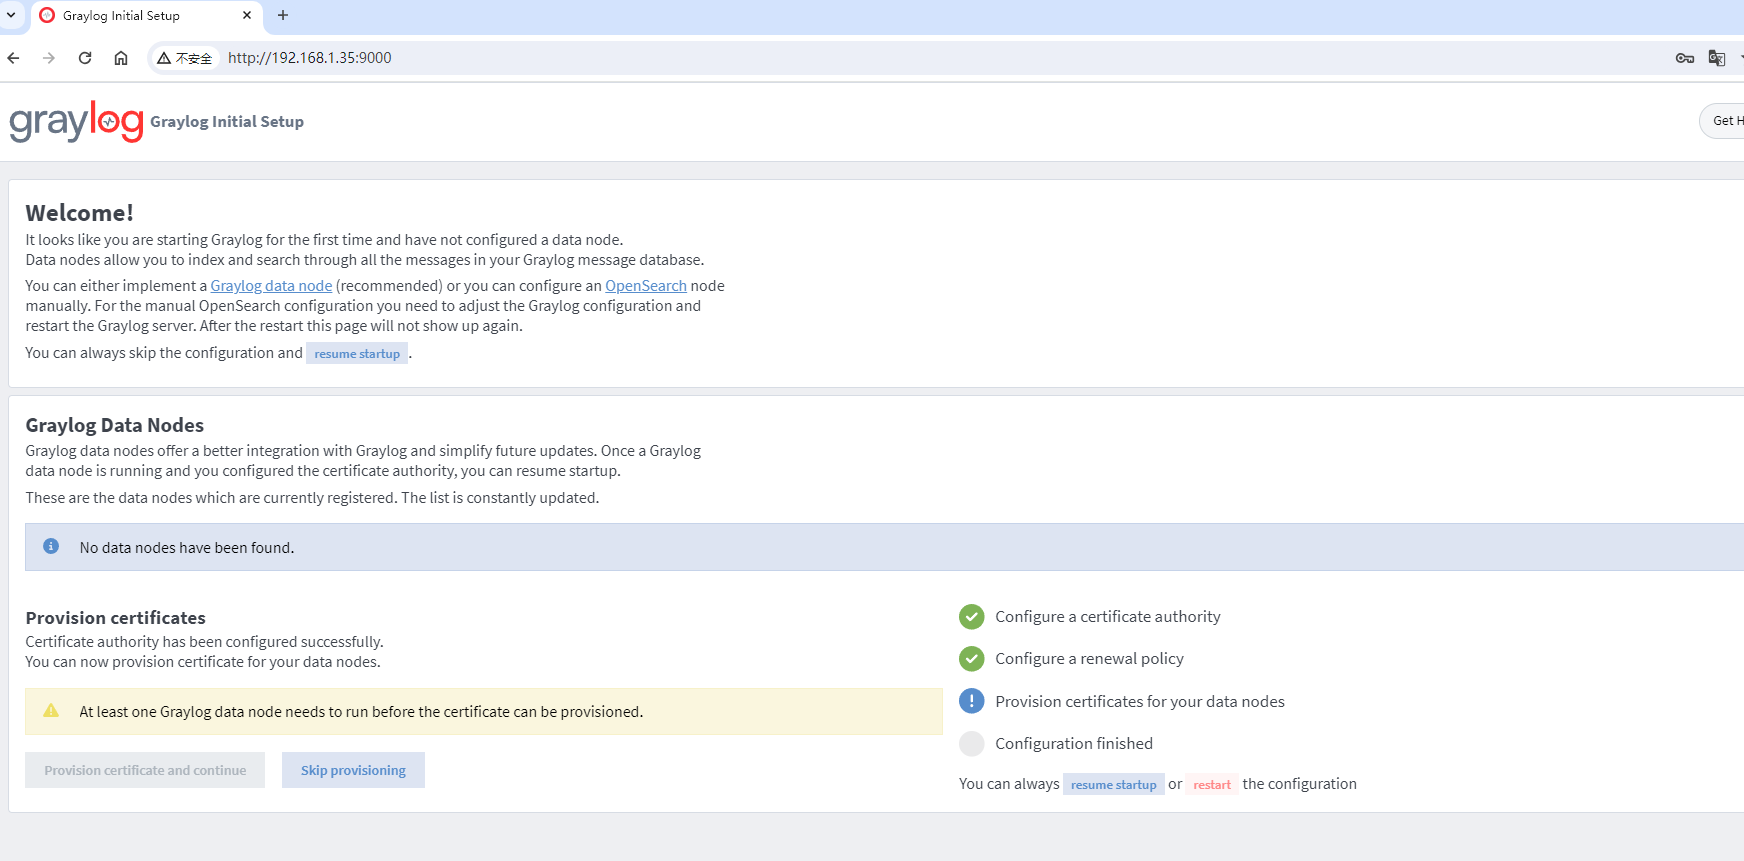This screenshot has width=1744, height=861.
Task: Click the red restart configuration button
Action: point(1212,785)
